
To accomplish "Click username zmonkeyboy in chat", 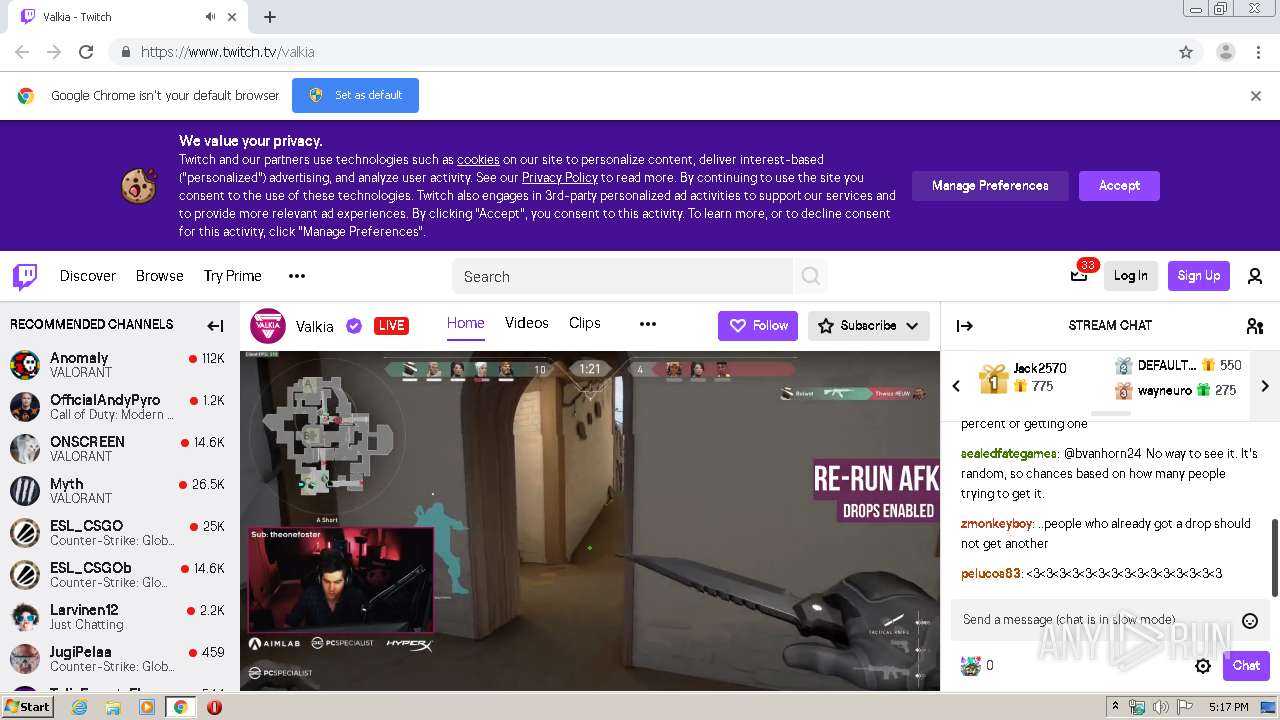I will 996,524.
